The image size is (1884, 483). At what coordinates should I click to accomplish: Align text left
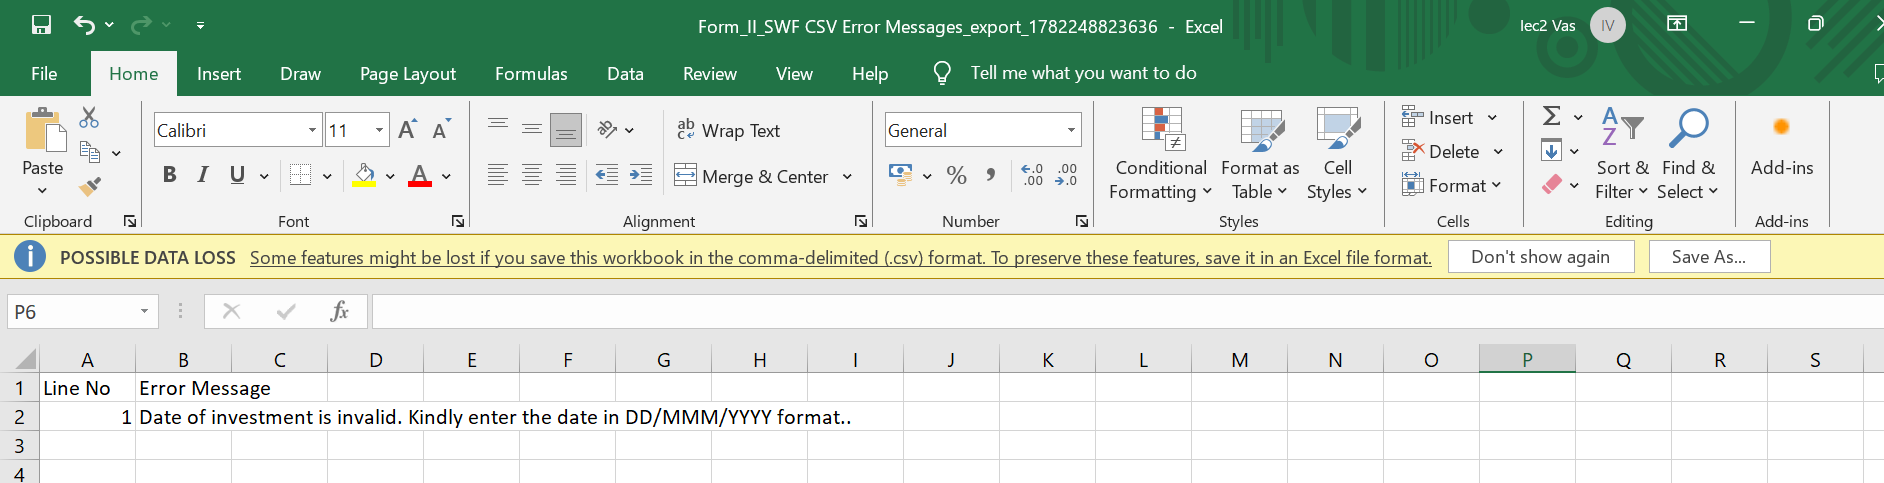pos(497,175)
